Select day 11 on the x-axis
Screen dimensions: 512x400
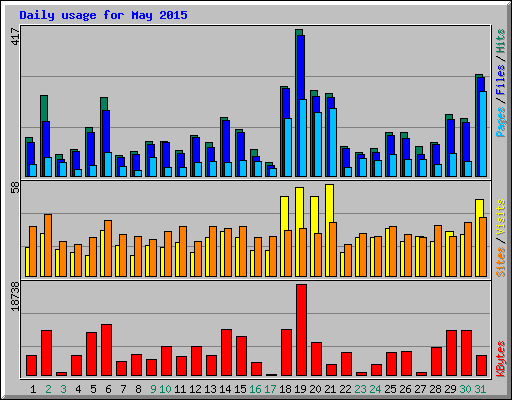(180, 389)
